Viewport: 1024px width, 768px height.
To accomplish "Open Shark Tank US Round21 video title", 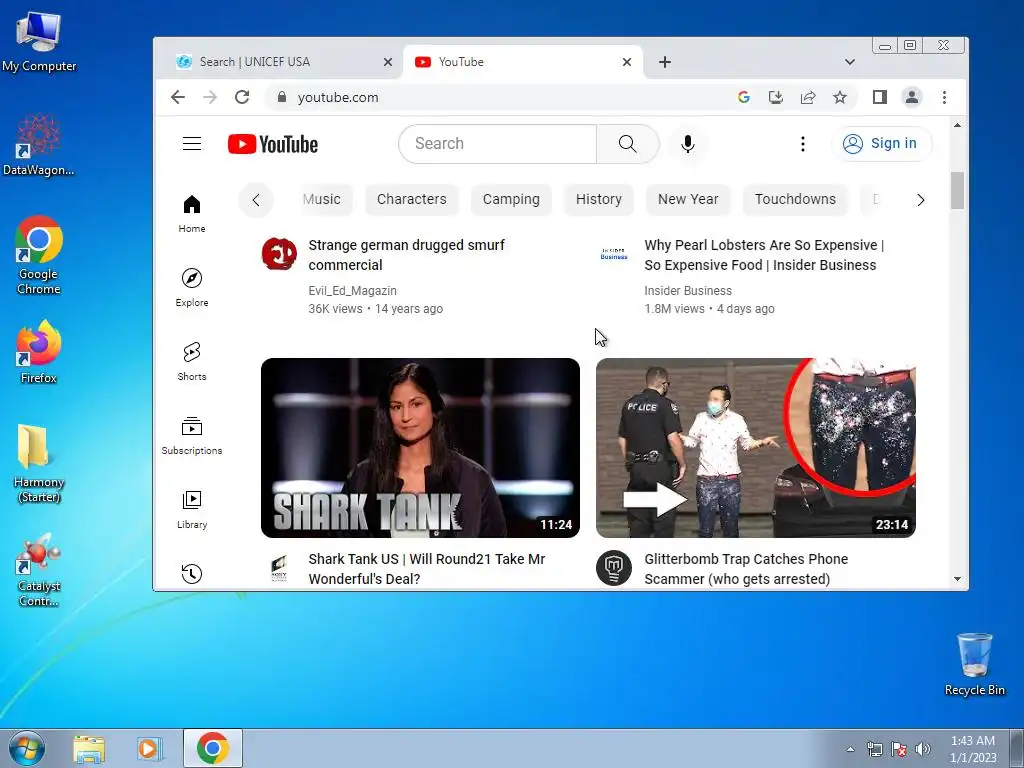I will (x=426, y=569).
